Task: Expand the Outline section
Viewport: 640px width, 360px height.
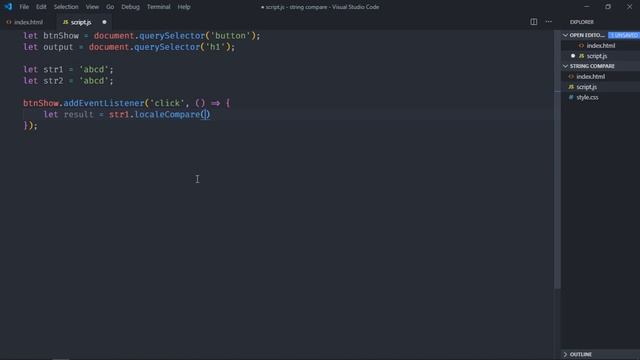Action: (x=565, y=354)
